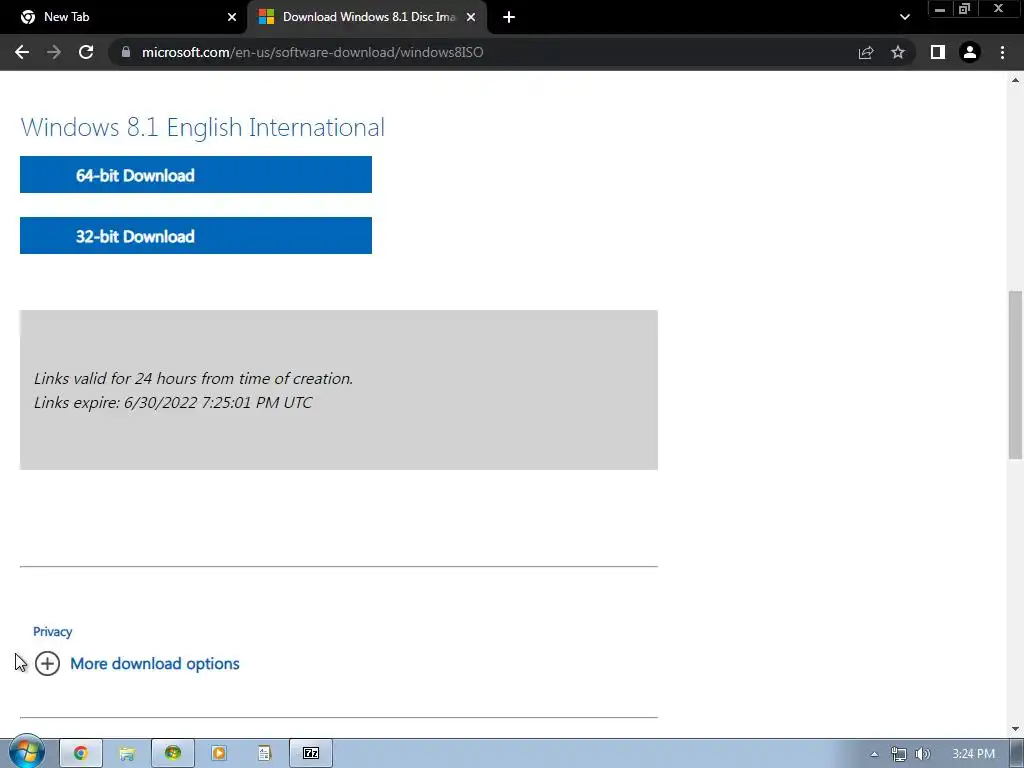Switch to the New Tab tab
This screenshot has height=768, width=1024.
coord(124,17)
